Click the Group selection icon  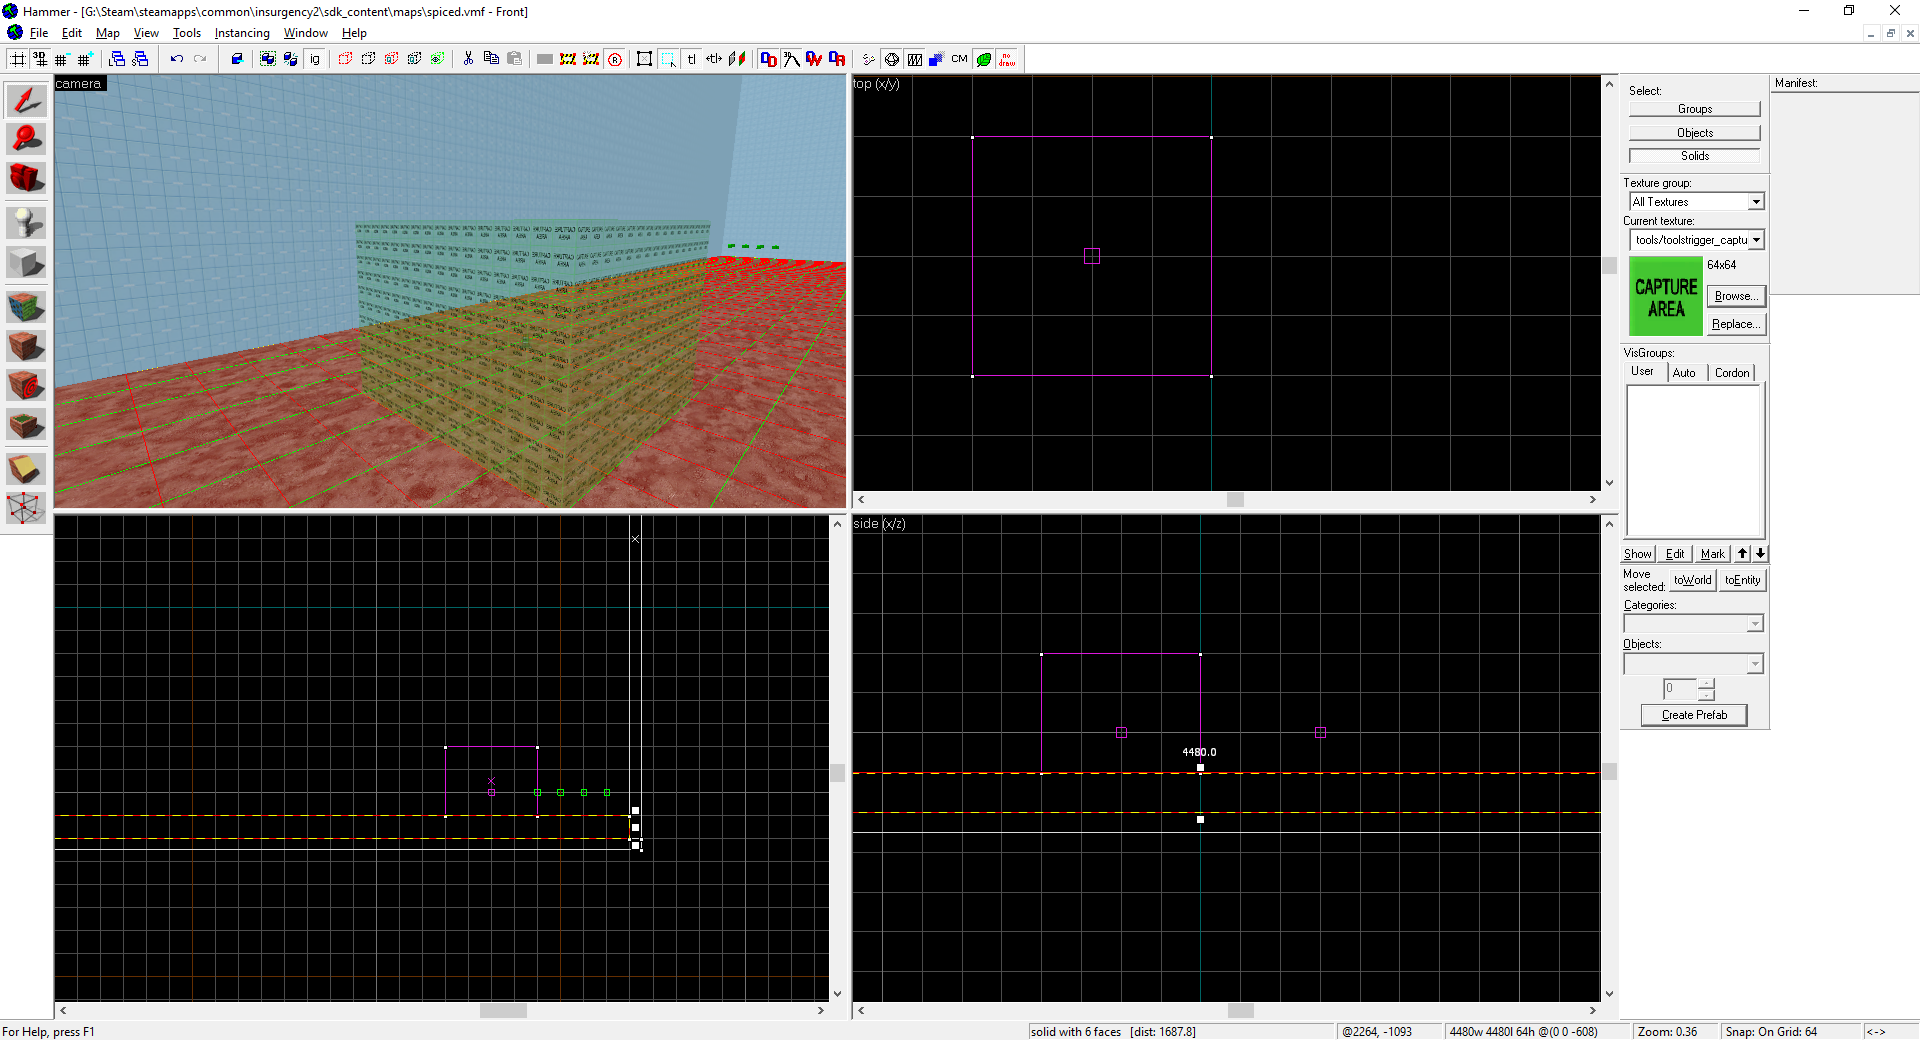pyautogui.click(x=268, y=59)
